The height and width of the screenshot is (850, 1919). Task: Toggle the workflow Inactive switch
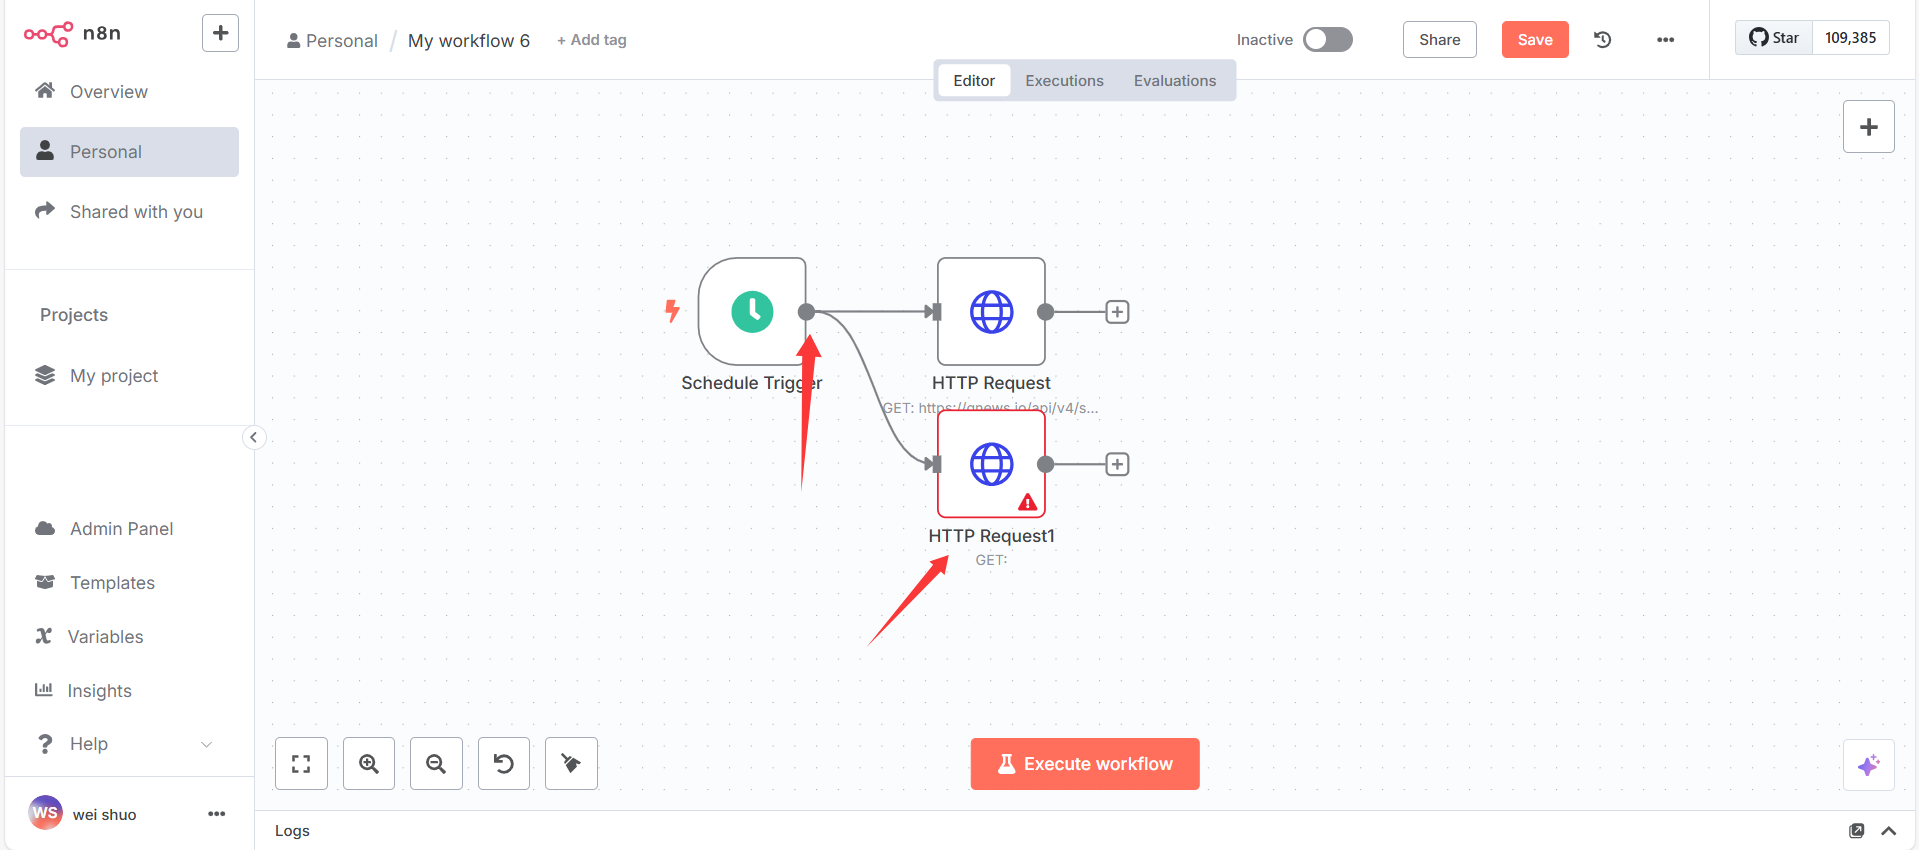click(x=1327, y=40)
